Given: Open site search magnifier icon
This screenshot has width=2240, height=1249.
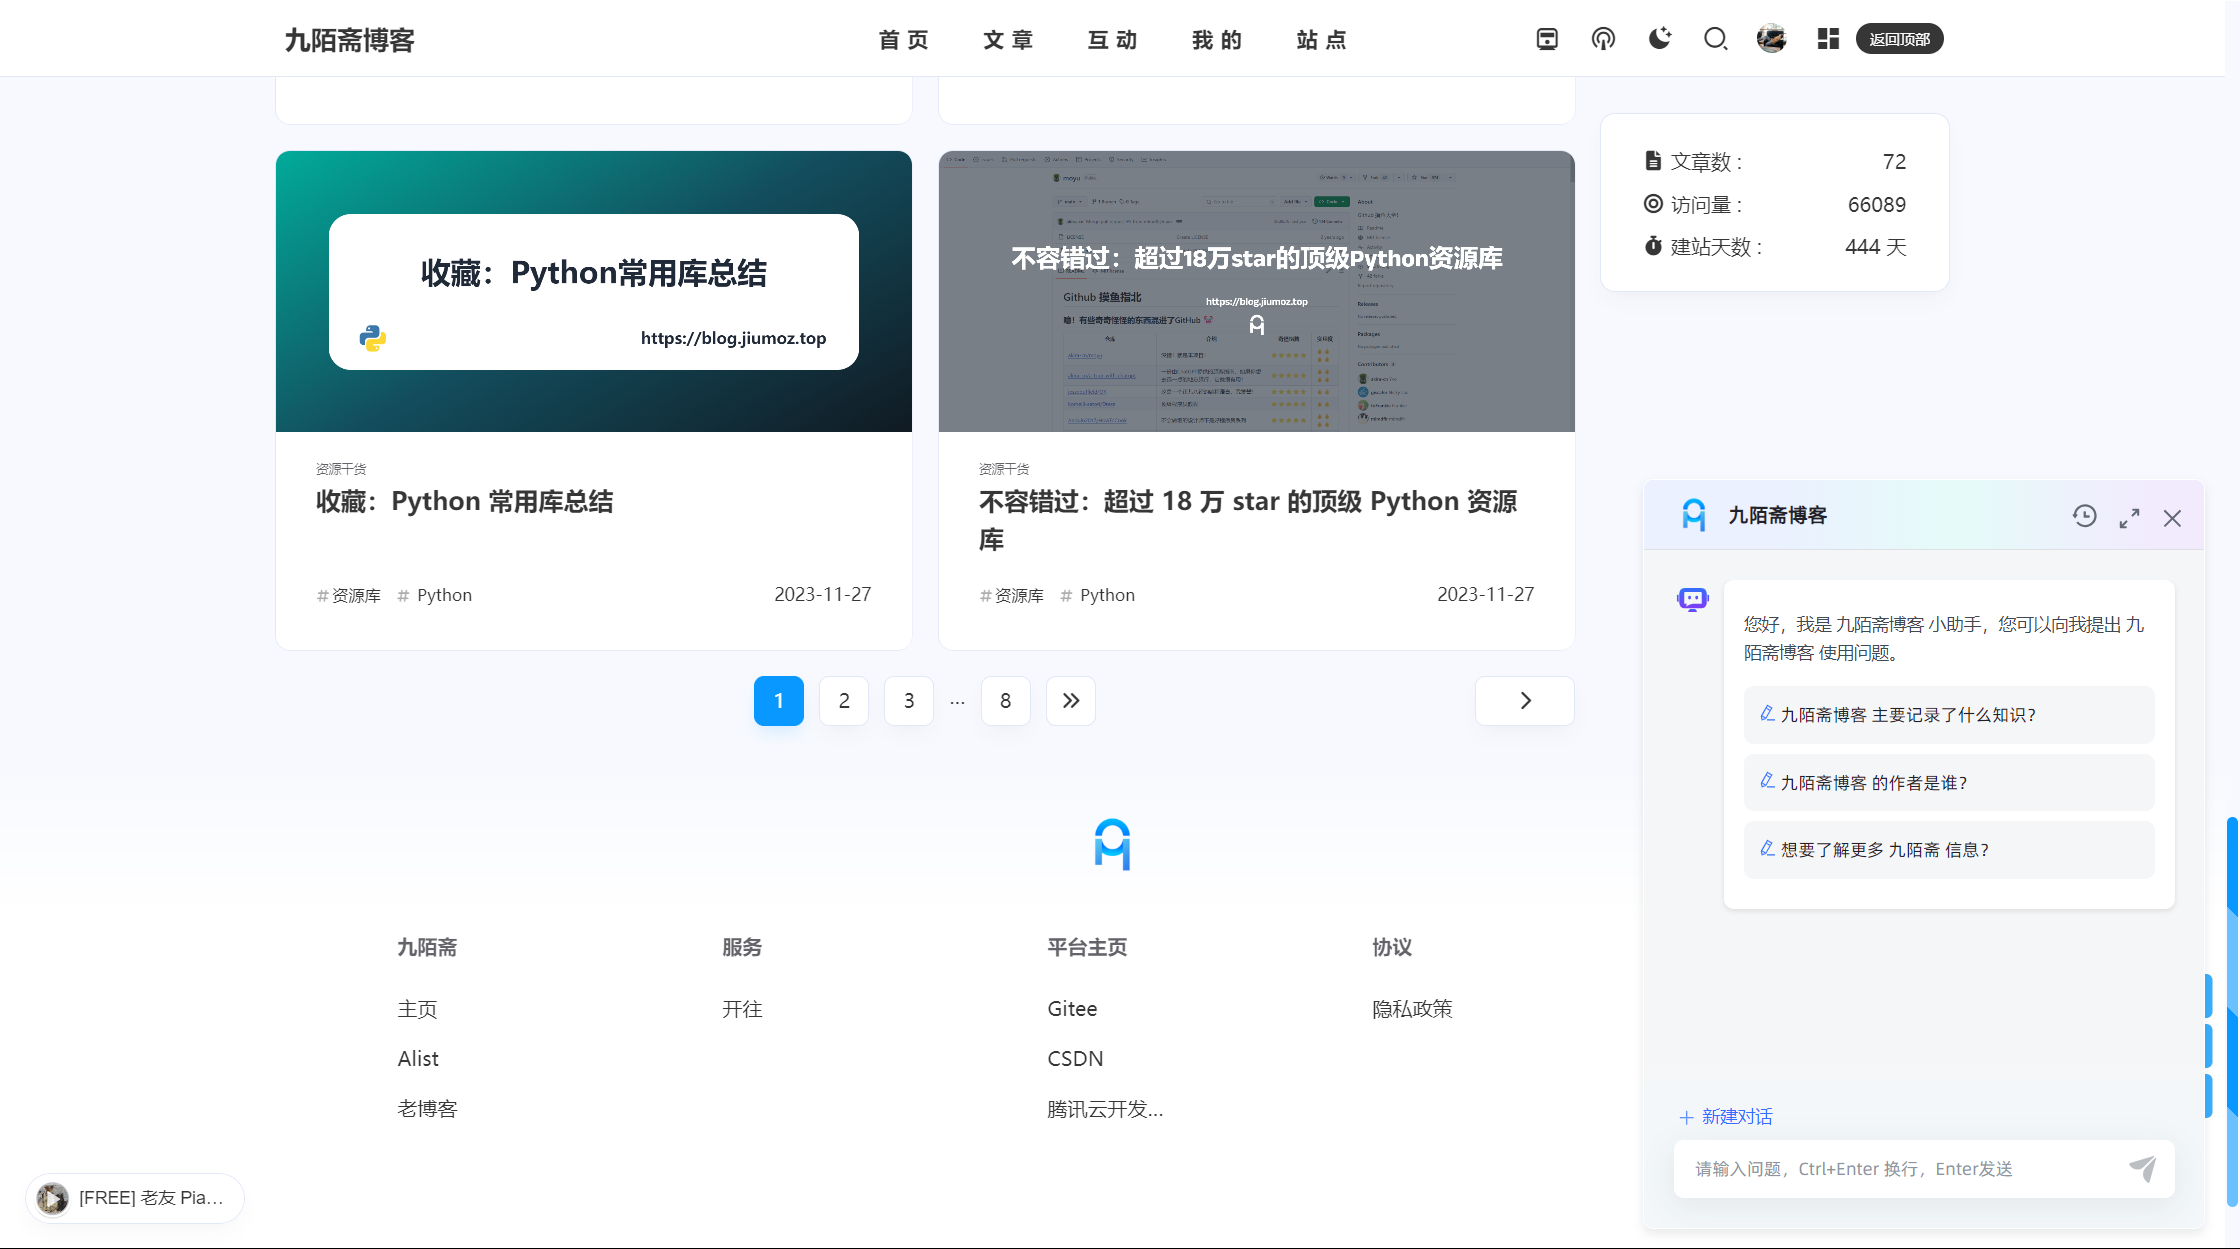Looking at the screenshot, I should click(x=1716, y=39).
